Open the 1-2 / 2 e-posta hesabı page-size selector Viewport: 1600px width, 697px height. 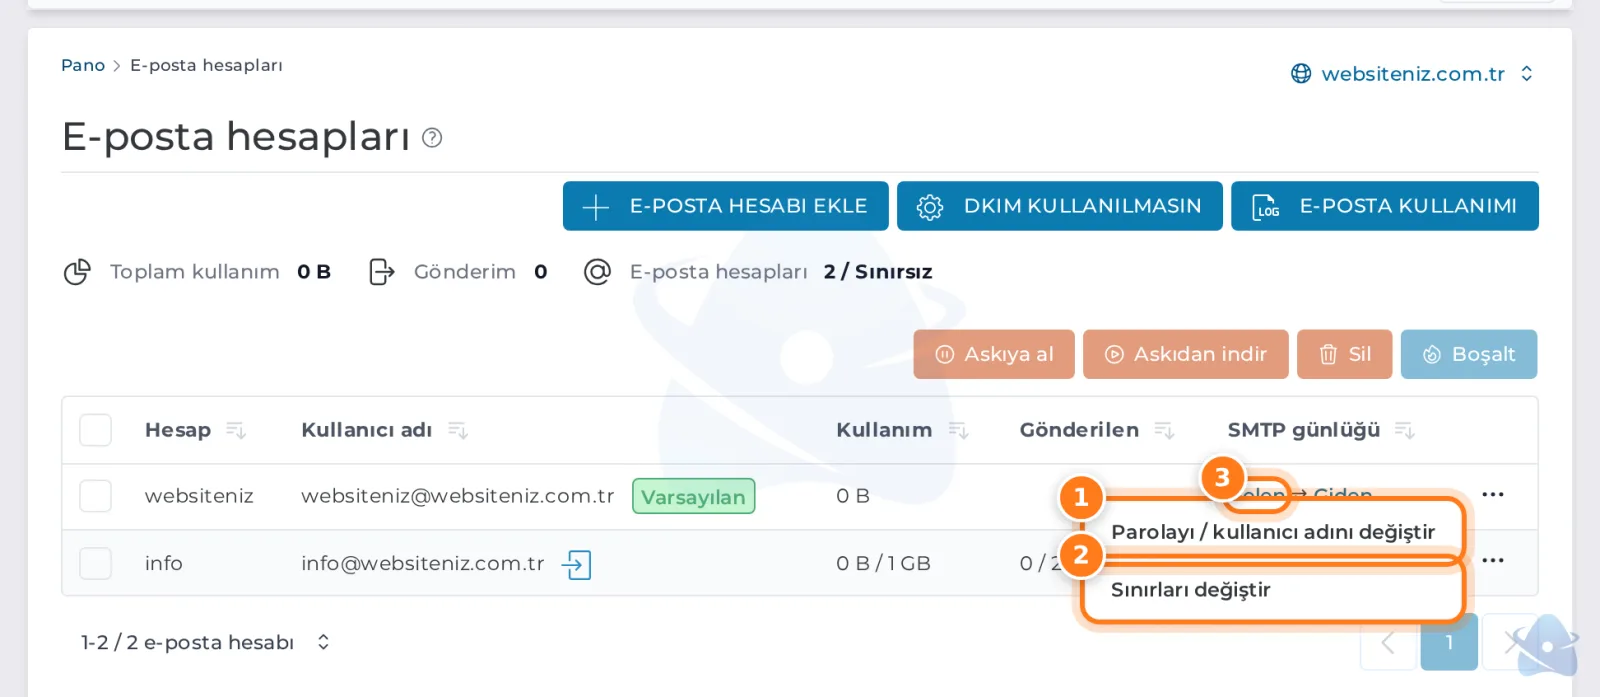tap(206, 642)
